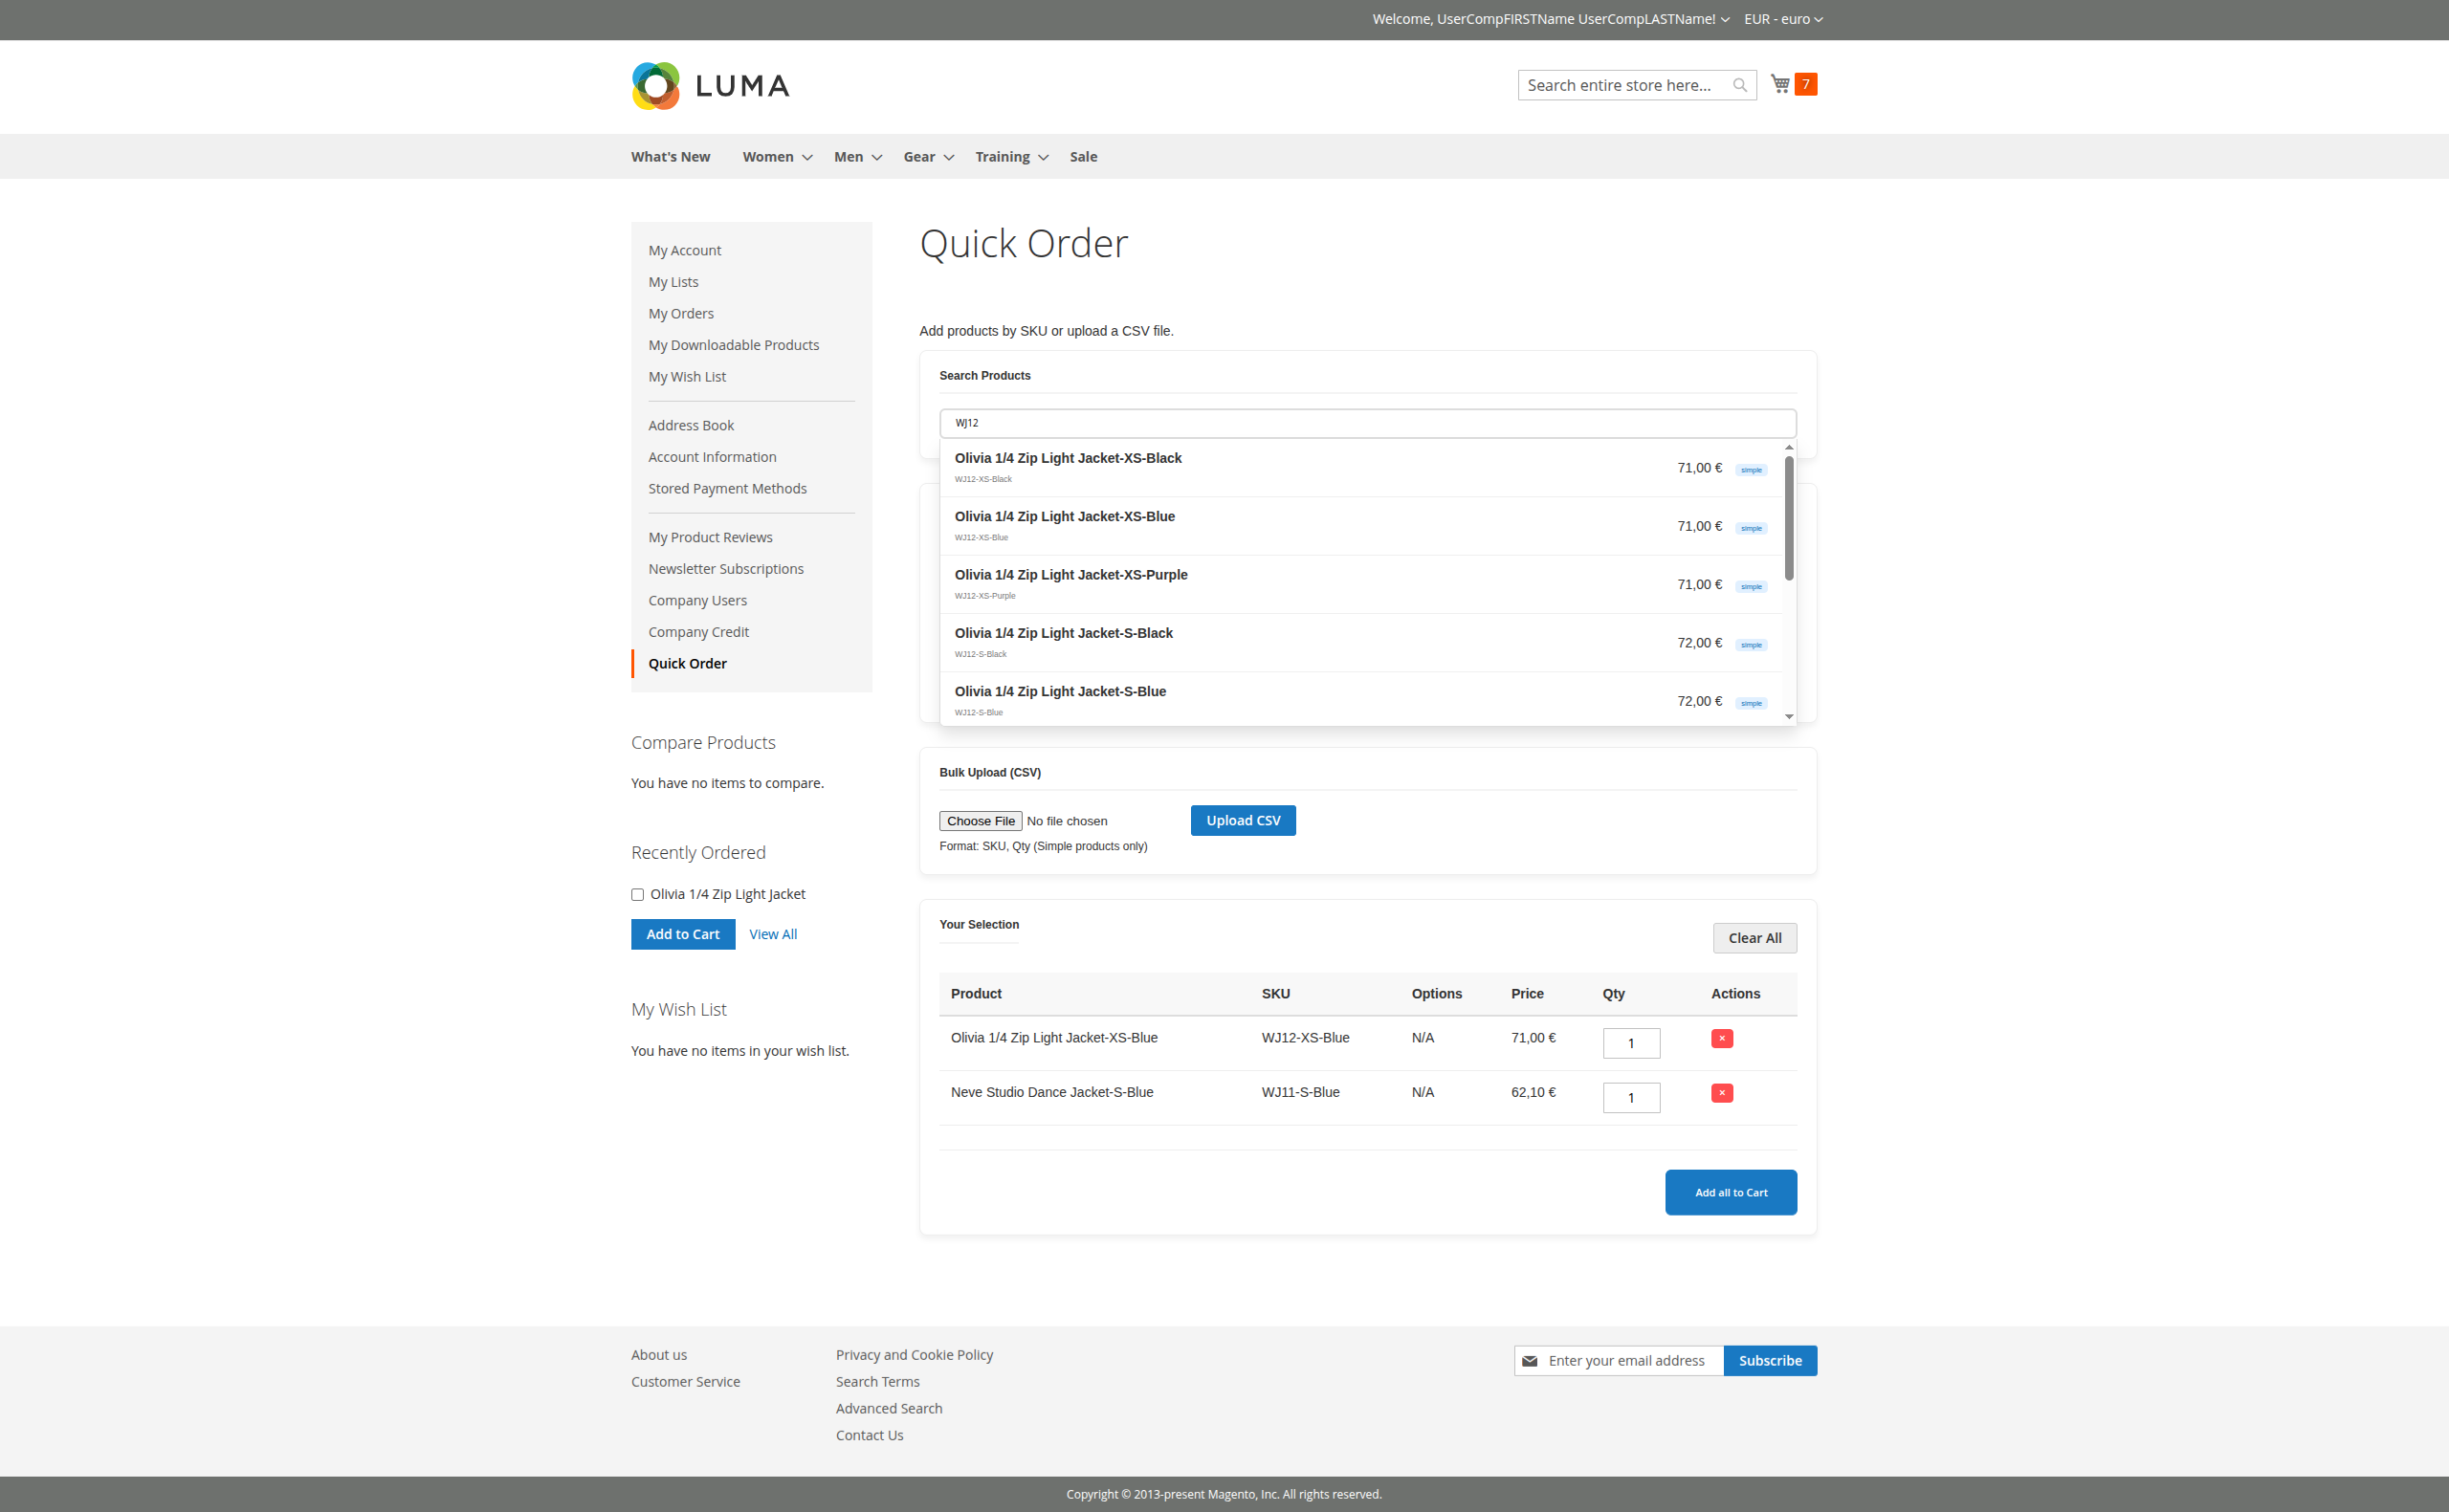Open search using the magnifier icon
Image resolution: width=2449 pixels, height=1512 pixels.
pyautogui.click(x=1741, y=84)
